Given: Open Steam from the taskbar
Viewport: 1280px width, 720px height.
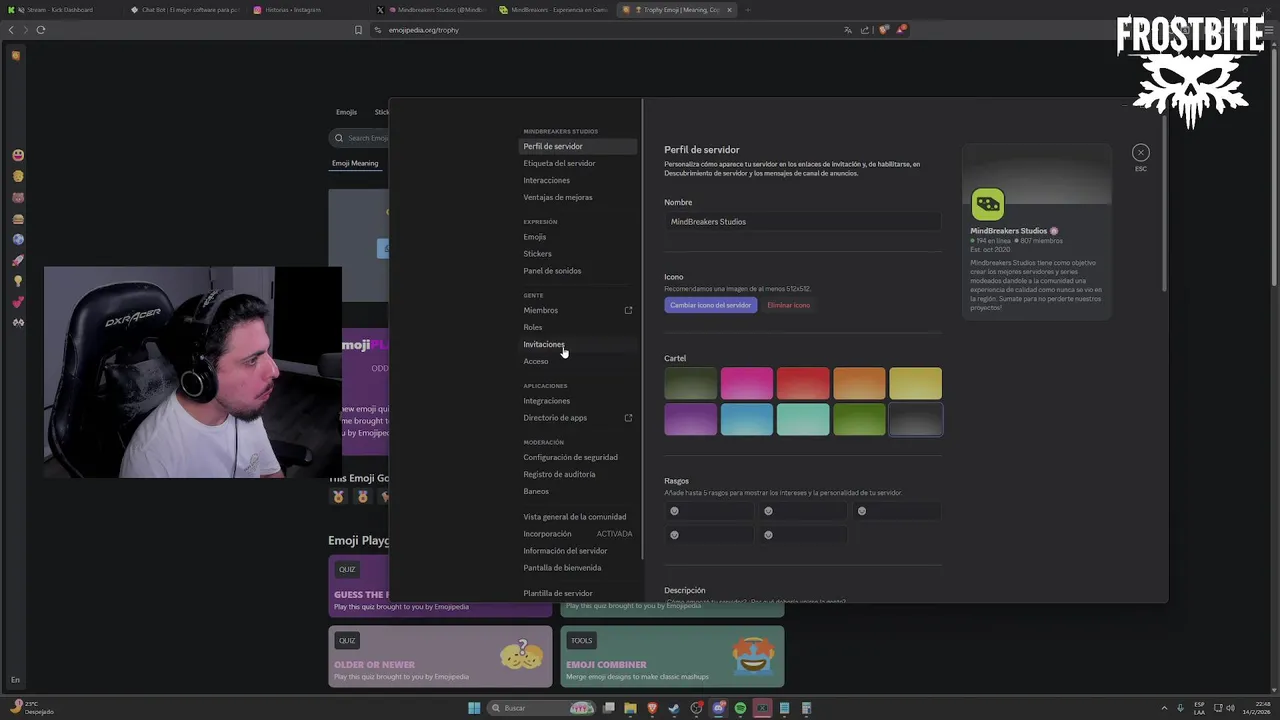Looking at the screenshot, I should coord(674,708).
